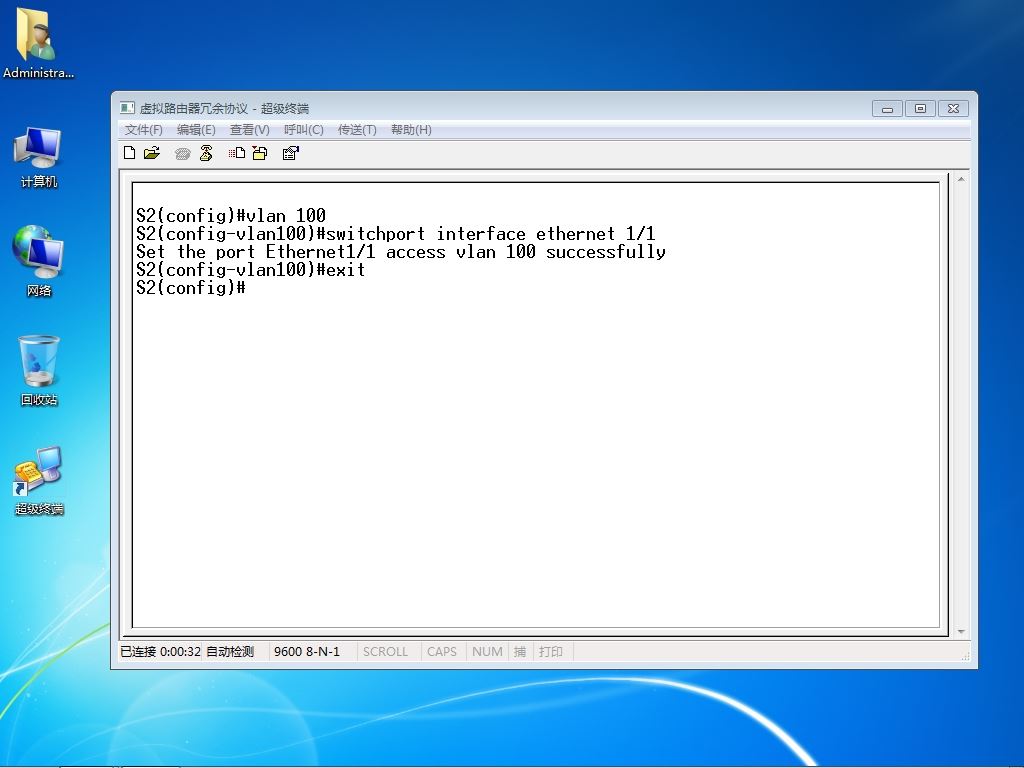The width and height of the screenshot is (1024, 768).
Task: Click the NUM status indicator
Action: tap(487, 651)
